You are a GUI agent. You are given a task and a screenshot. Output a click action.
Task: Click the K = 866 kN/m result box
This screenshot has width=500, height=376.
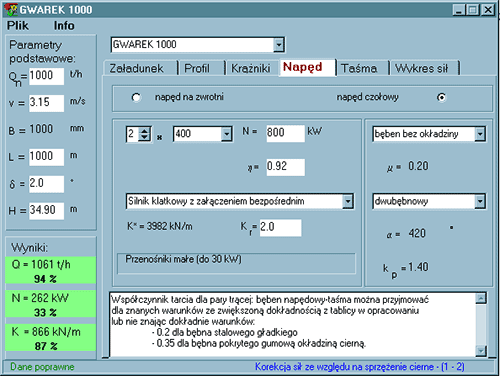[51, 338]
